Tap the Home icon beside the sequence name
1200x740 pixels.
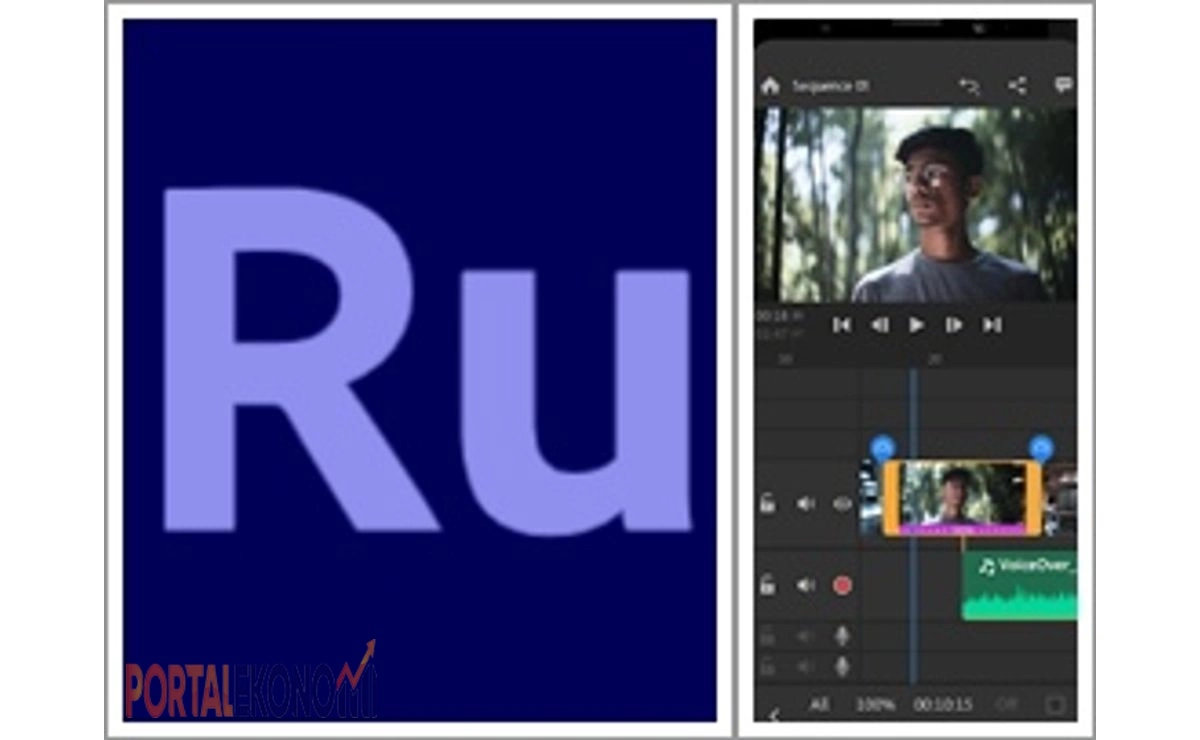pos(770,86)
